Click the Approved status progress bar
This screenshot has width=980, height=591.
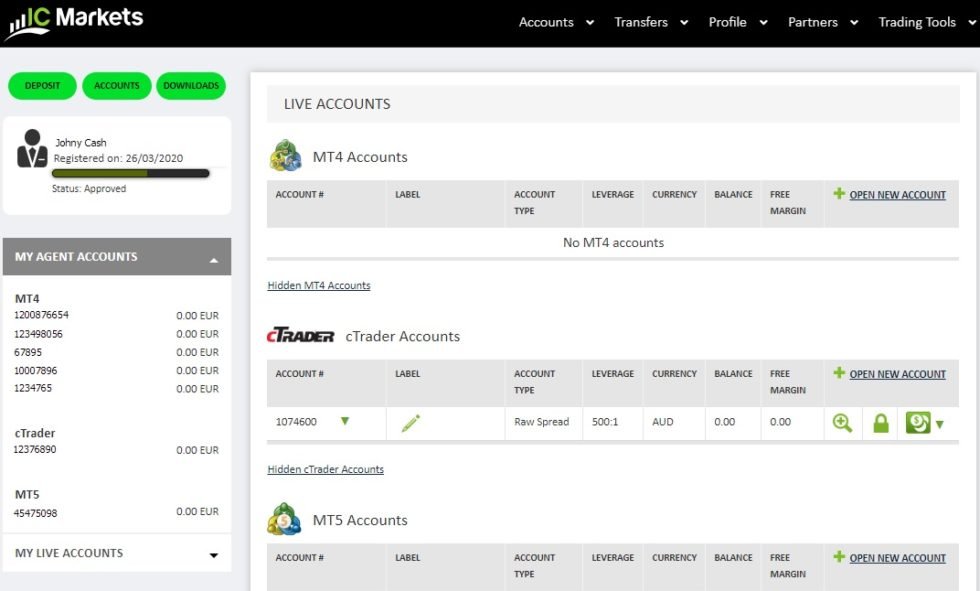[x=132, y=173]
